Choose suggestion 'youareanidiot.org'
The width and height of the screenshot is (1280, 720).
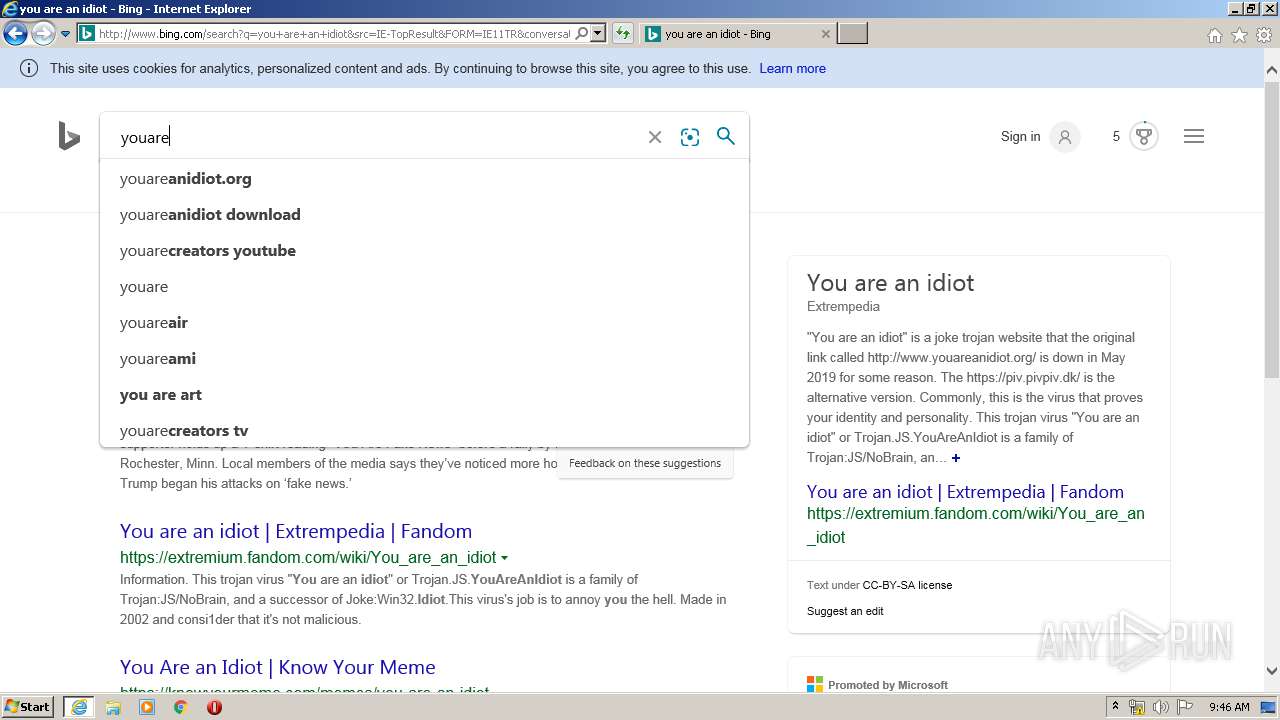pos(424,179)
